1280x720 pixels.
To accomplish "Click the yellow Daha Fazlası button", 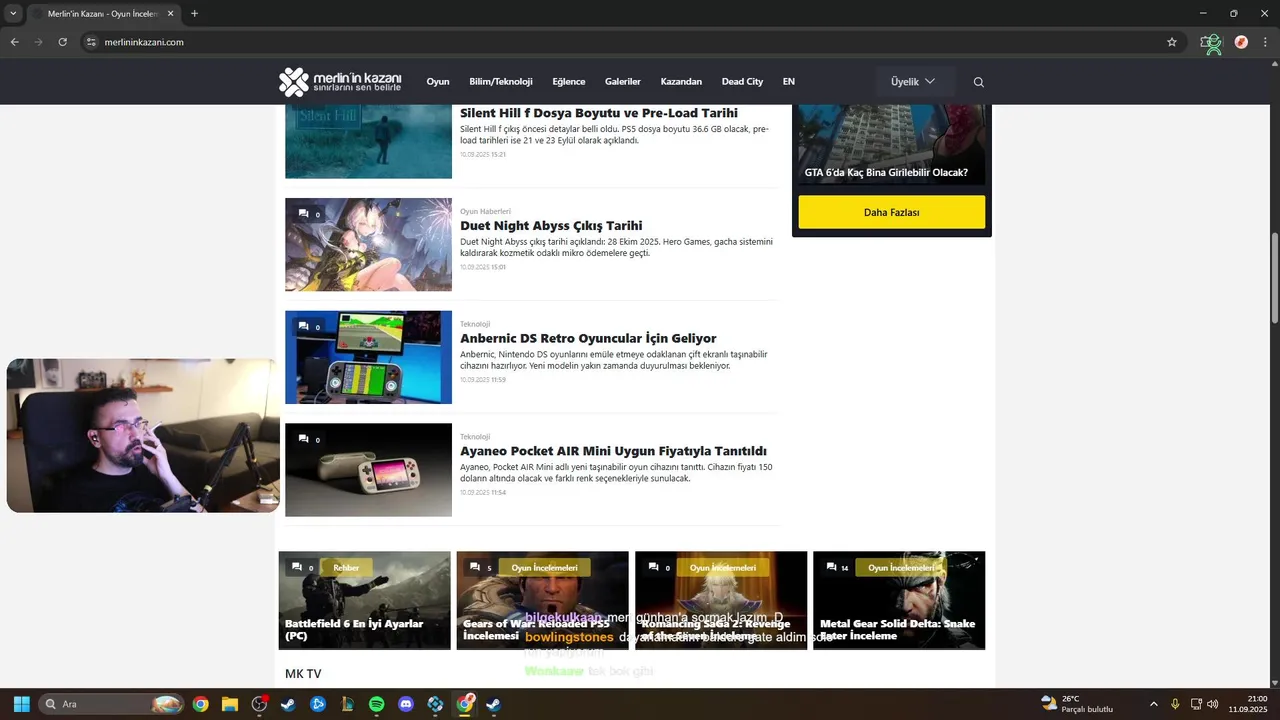I will coord(891,212).
